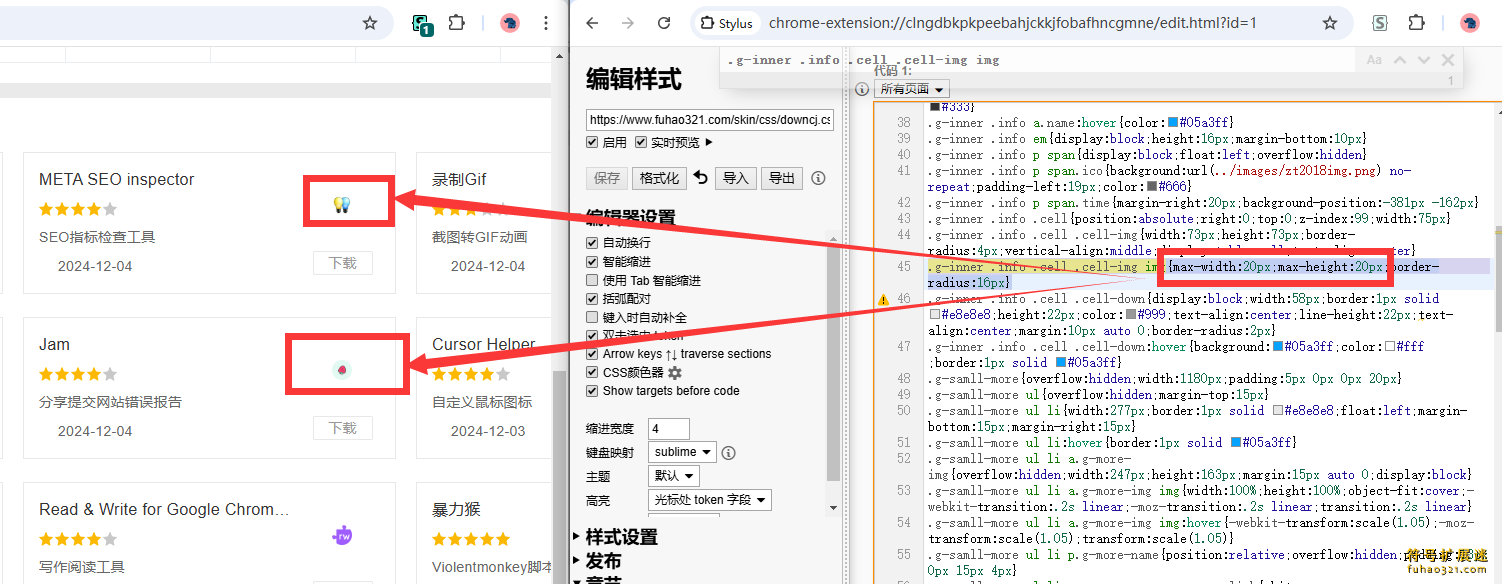Expand 样式设置 section
The height and width of the screenshot is (584, 1502).
(x=622, y=537)
